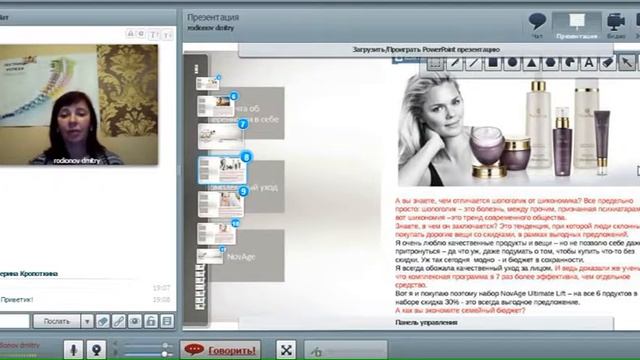Viewport: 640px width, 360px height.
Task: Select the arrow pointer tool
Action: tap(627, 63)
